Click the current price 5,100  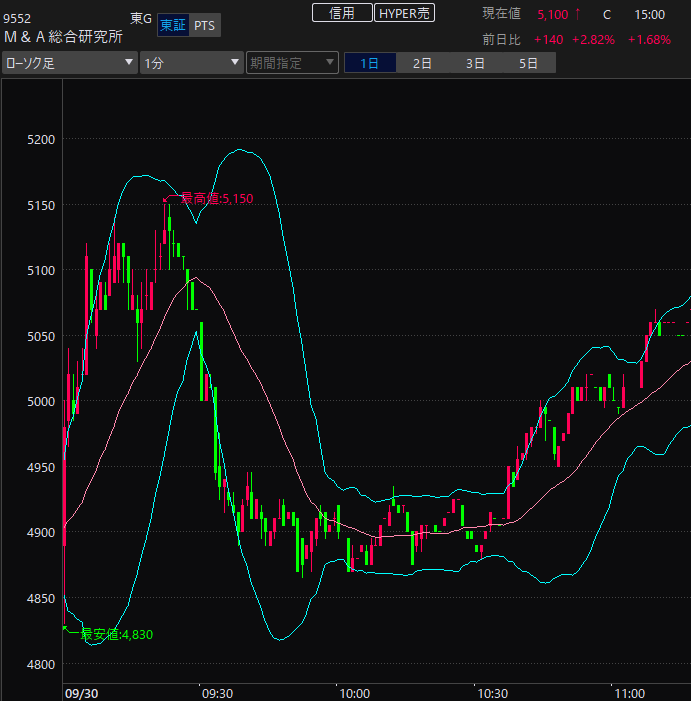click(x=552, y=15)
